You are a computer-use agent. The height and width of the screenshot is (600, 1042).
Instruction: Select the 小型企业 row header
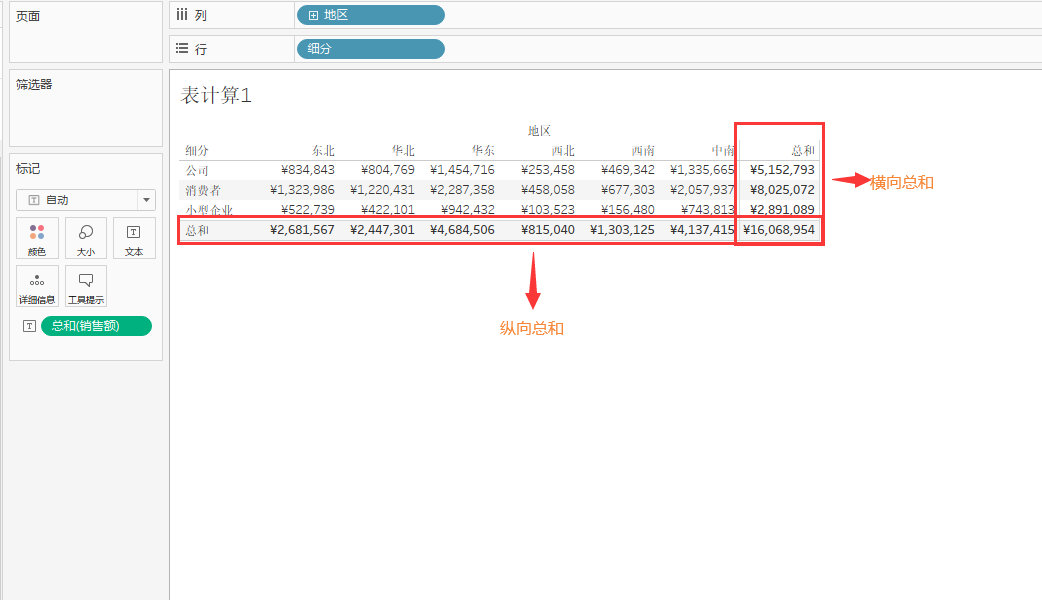(209, 210)
